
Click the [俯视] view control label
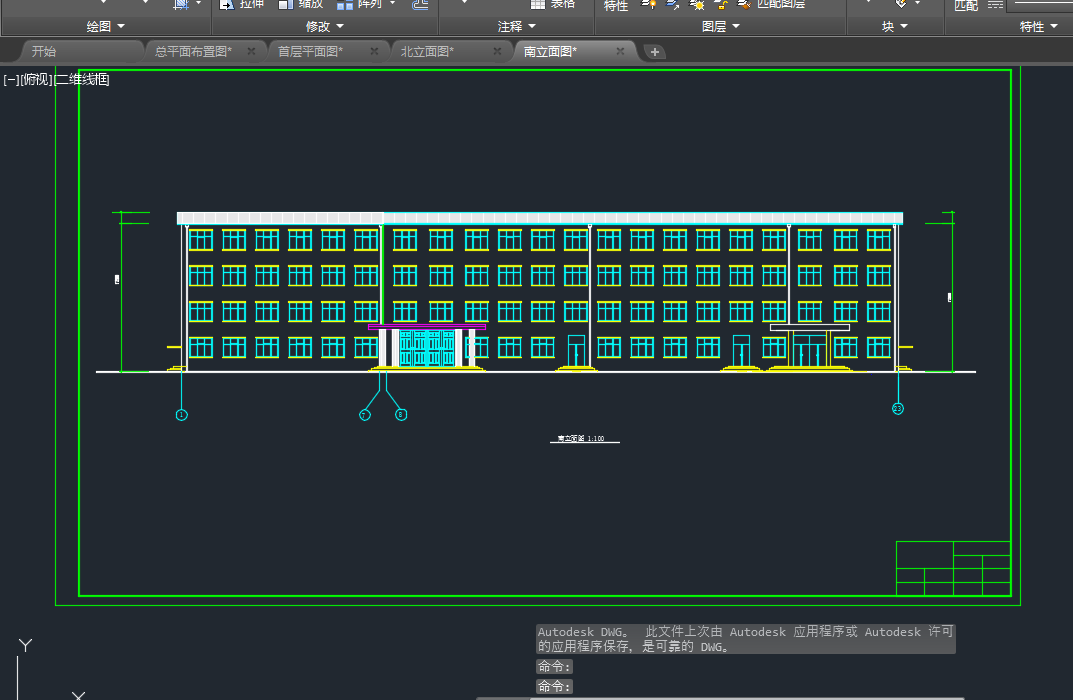tap(36, 80)
